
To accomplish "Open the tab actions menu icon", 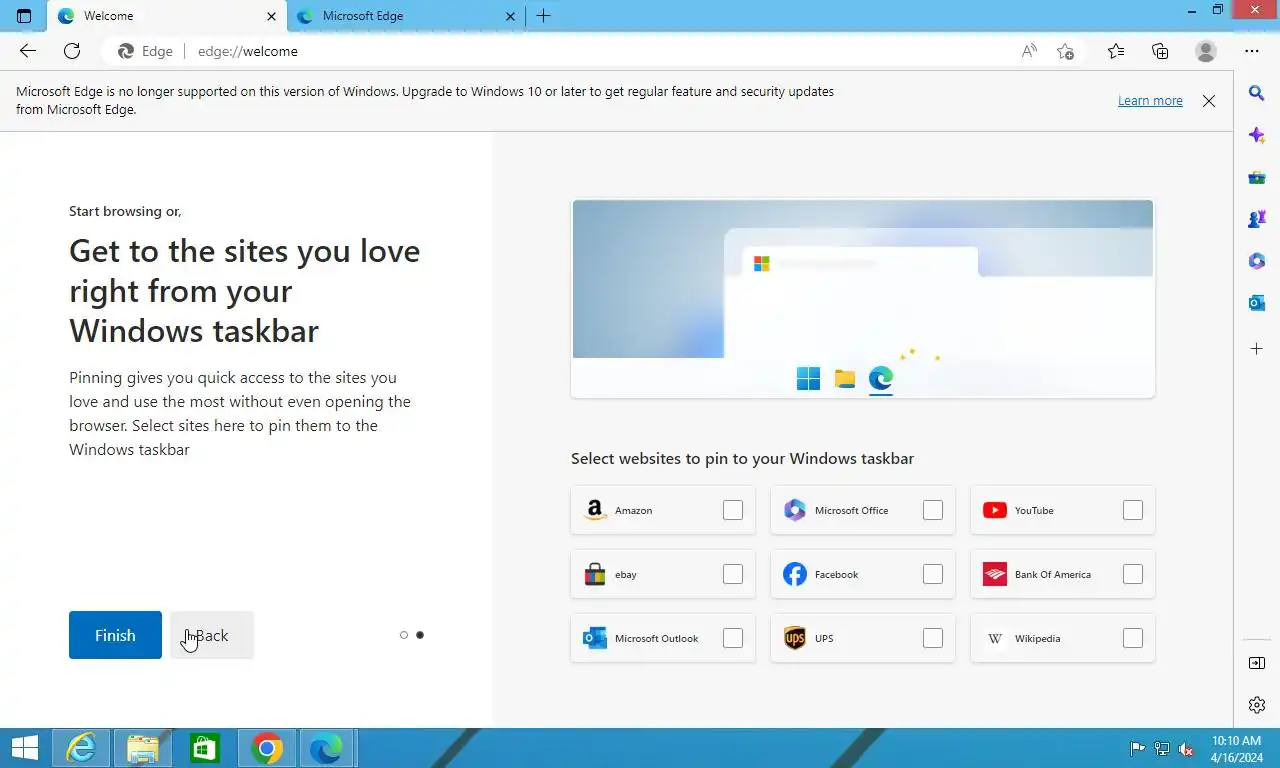I will point(24,16).
